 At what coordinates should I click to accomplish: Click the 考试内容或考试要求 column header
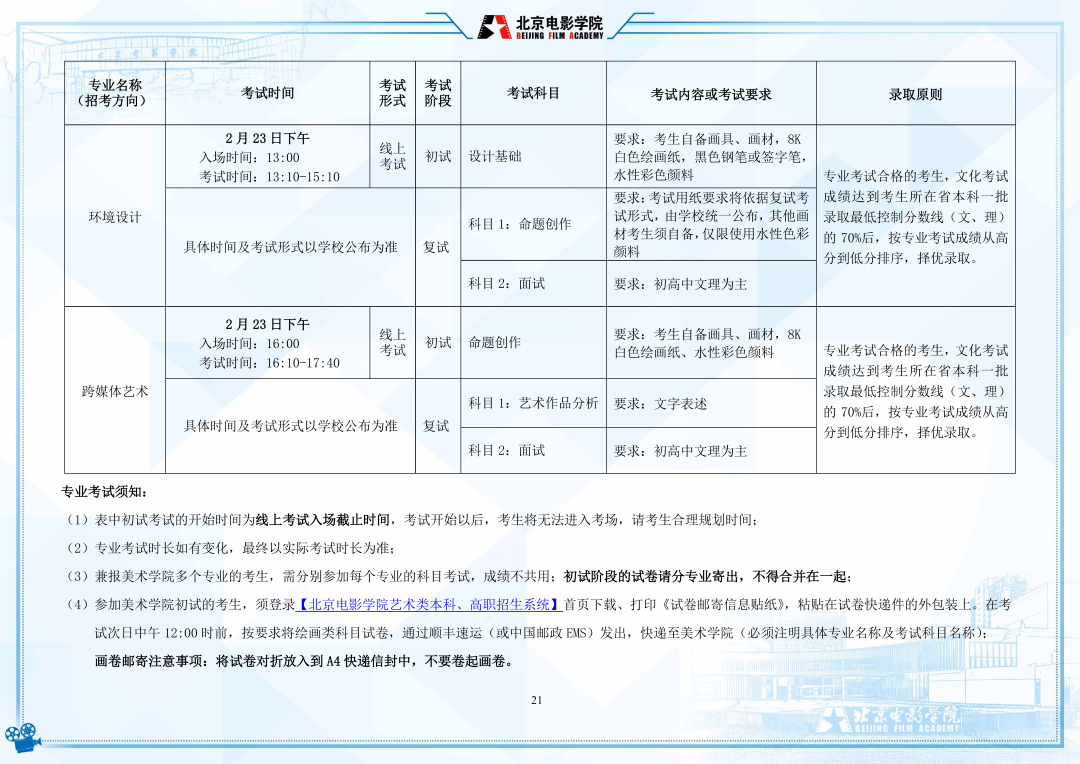[x=710, y=94]
